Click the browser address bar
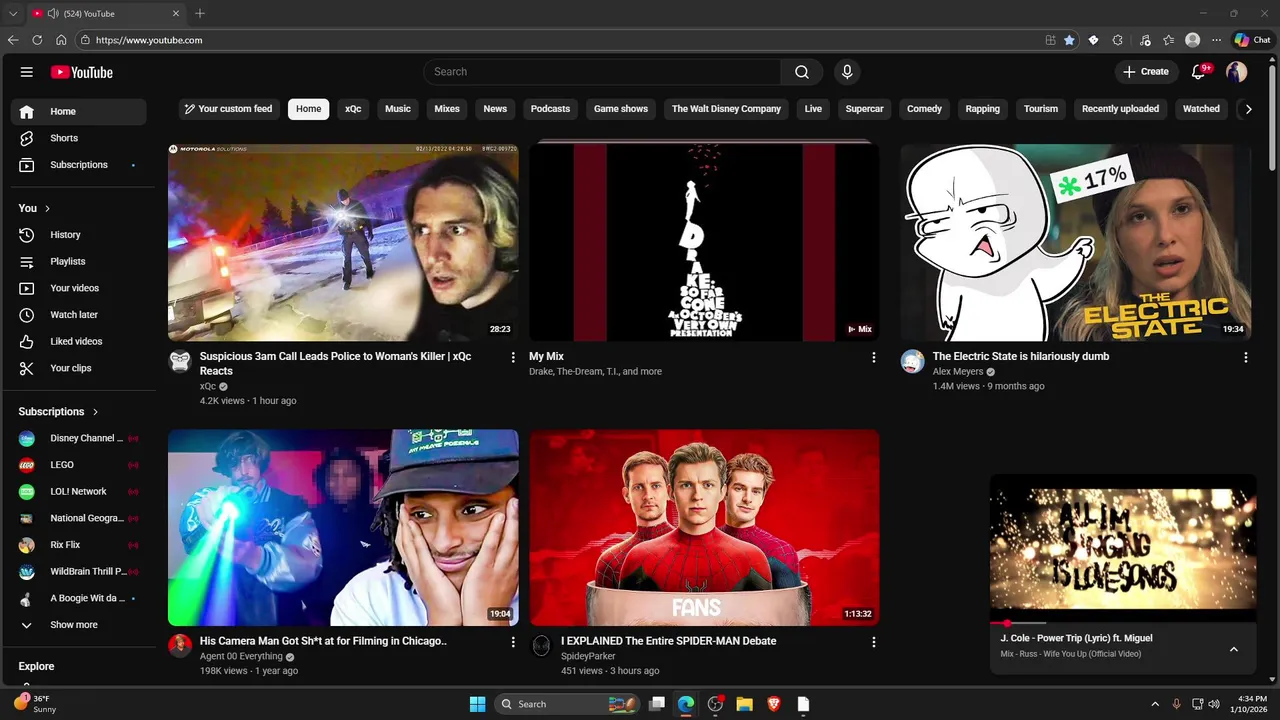This screenshot has width=1280, height=720. point(560,40)
